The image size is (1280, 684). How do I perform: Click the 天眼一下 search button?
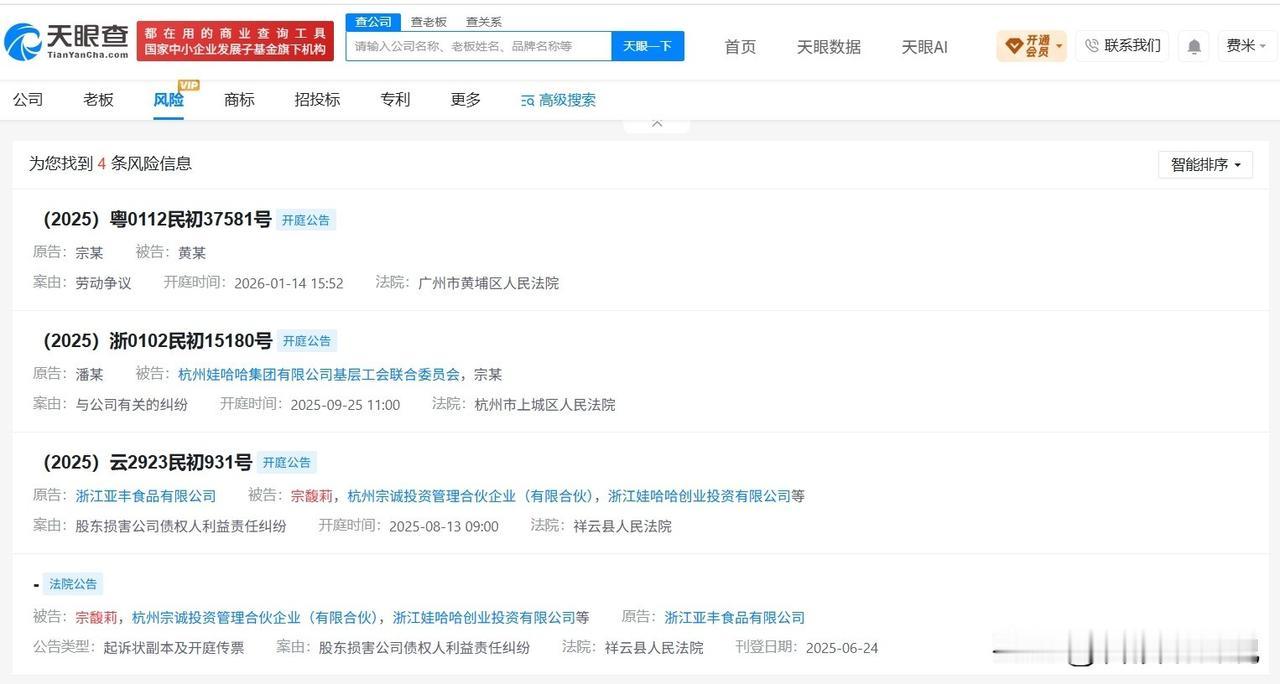648,46
